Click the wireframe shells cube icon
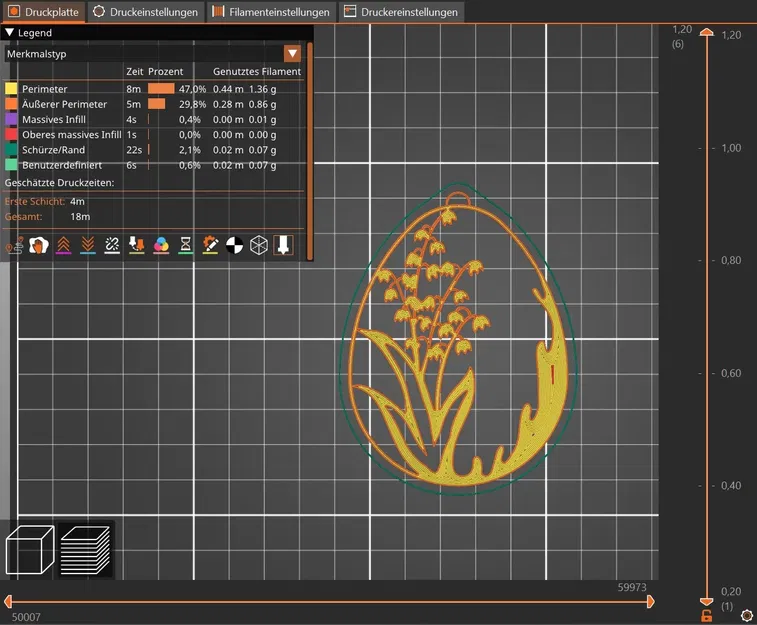 tap(259, 245)
